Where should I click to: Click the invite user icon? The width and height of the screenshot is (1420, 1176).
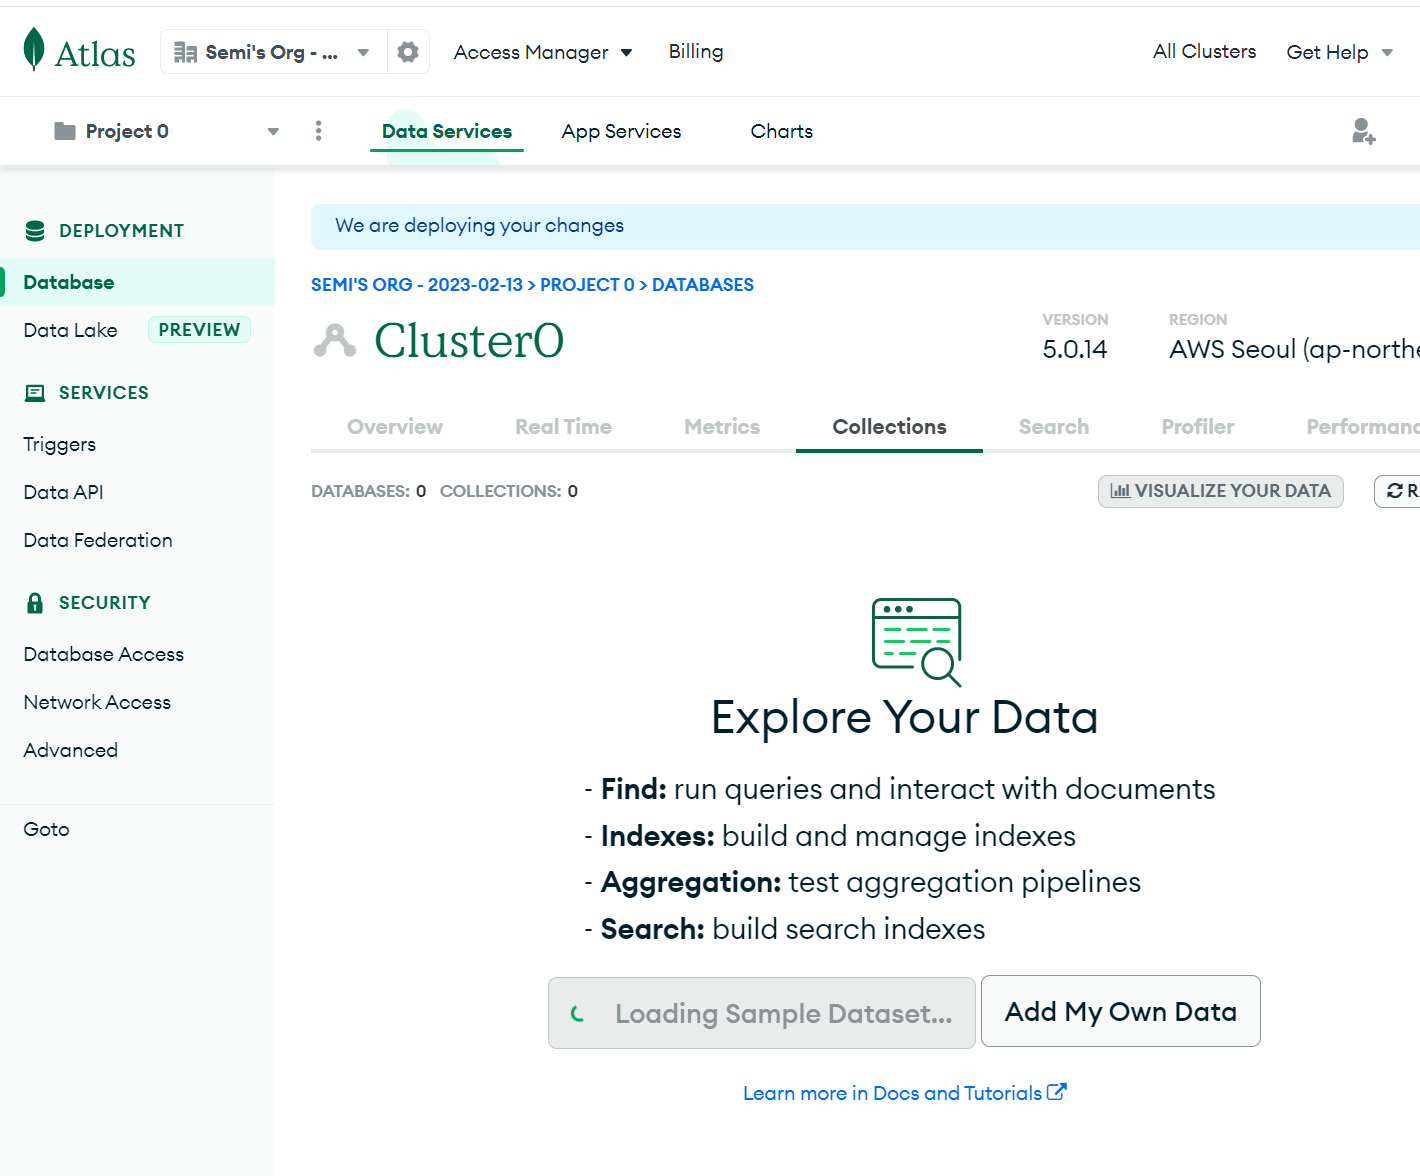click(1363, 131)
